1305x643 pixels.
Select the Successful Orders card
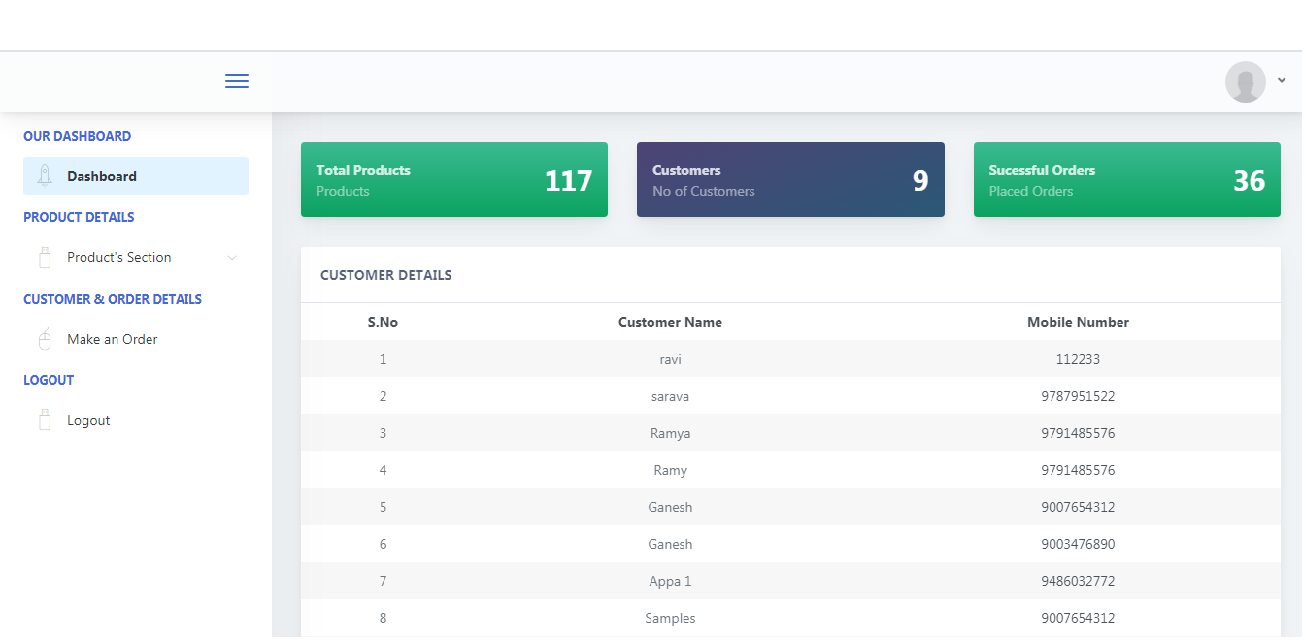tap(1127, 180)
